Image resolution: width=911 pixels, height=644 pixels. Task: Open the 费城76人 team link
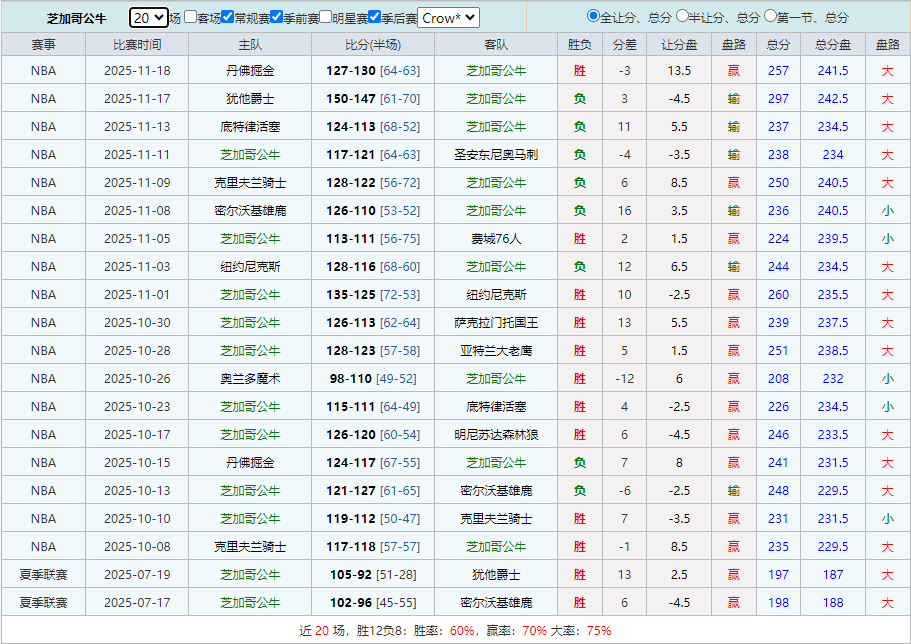click(x=496, y=239)
